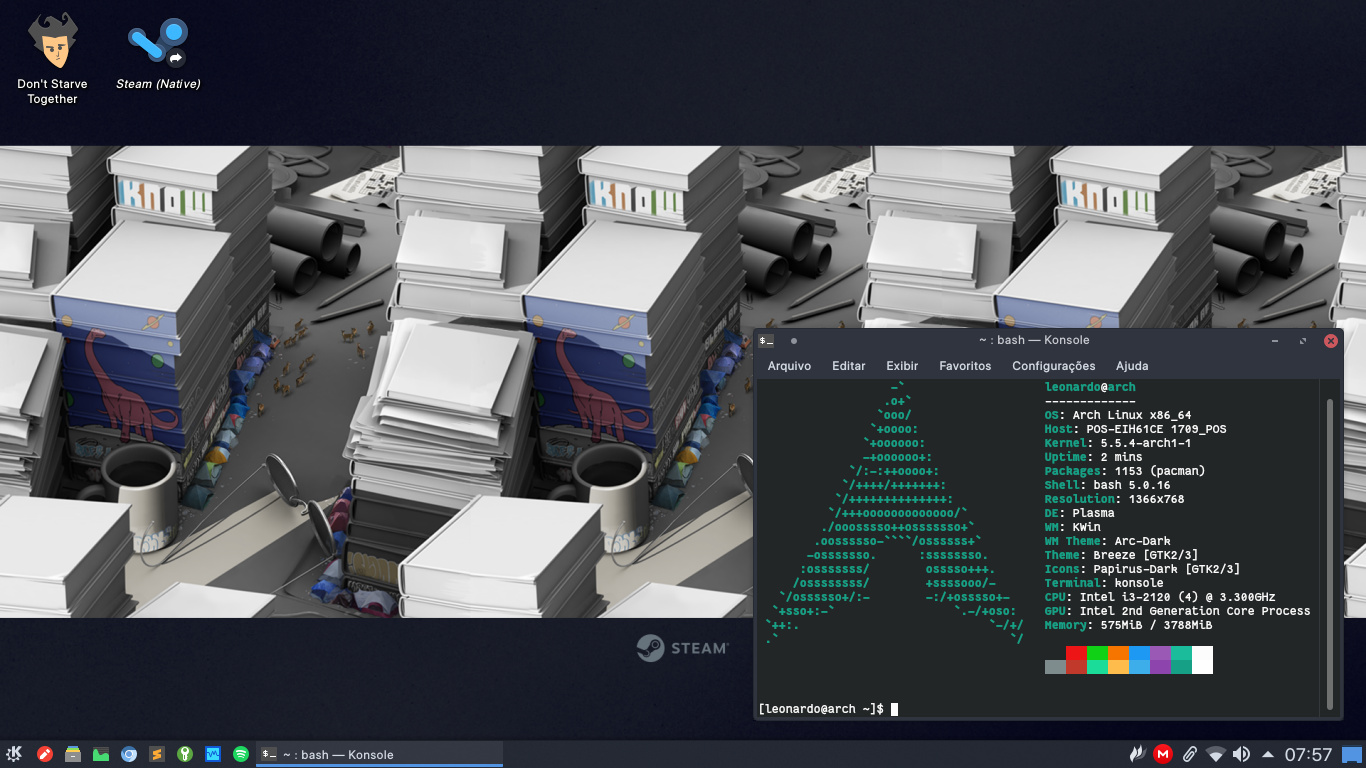
Task: Open the flame icon in system tray
Action: coord(1137,754)
